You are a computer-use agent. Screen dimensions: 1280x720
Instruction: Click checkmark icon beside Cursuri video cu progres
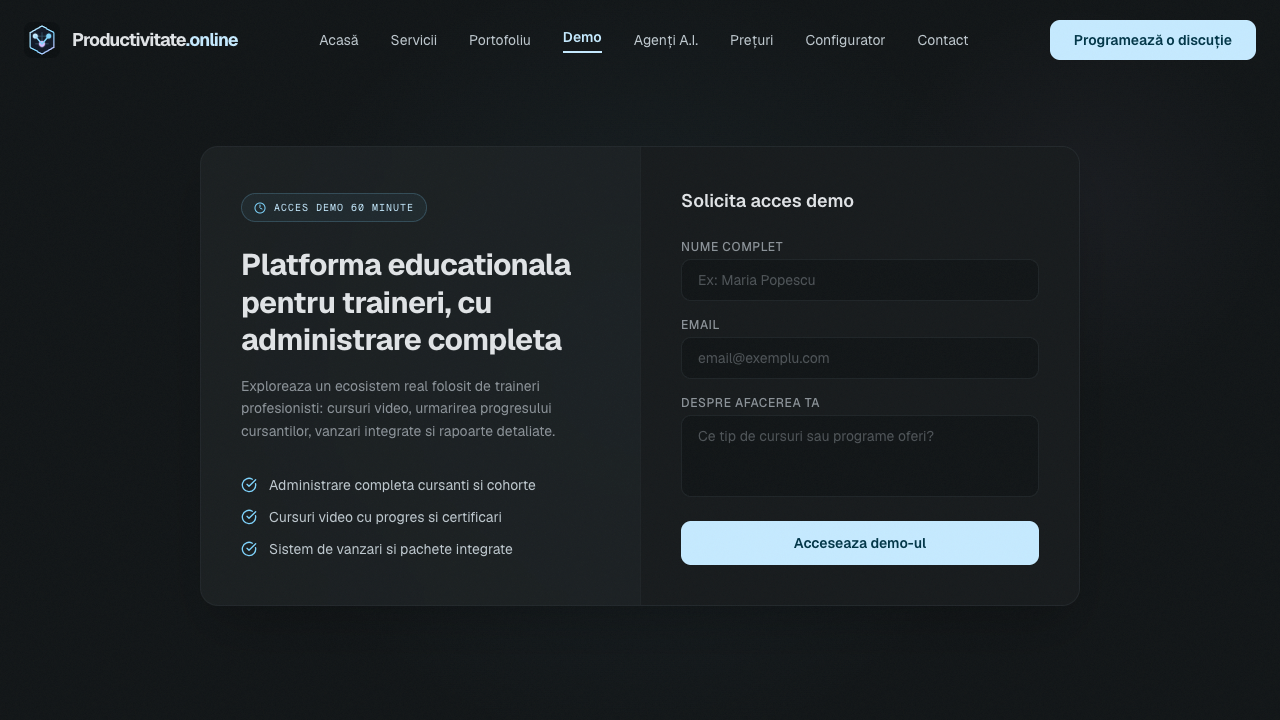tap(249, 517)
